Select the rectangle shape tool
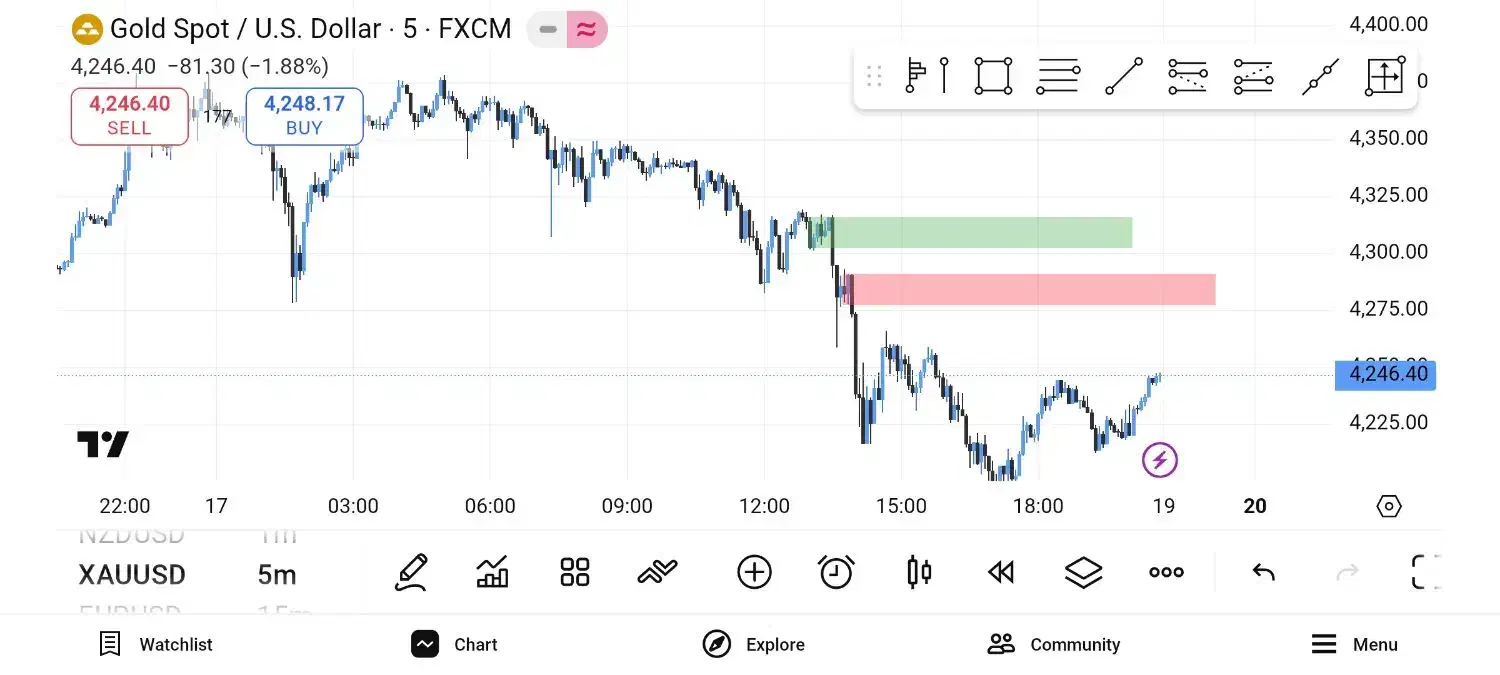1500x675 pixels. (x=993, y=76)
